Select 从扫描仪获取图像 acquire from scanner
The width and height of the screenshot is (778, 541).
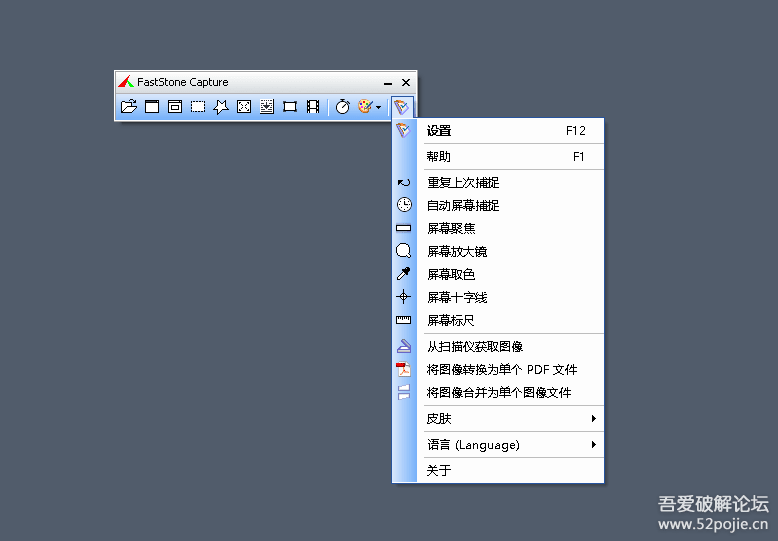(x=498, y=346)
